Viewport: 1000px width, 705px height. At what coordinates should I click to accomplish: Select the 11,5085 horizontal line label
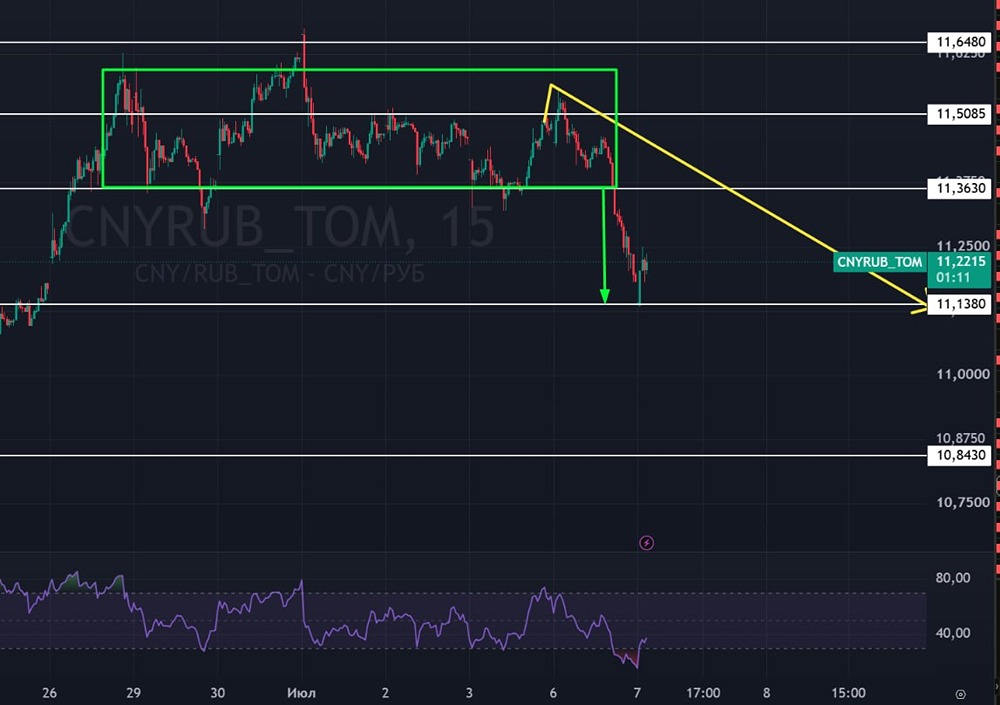960,114
